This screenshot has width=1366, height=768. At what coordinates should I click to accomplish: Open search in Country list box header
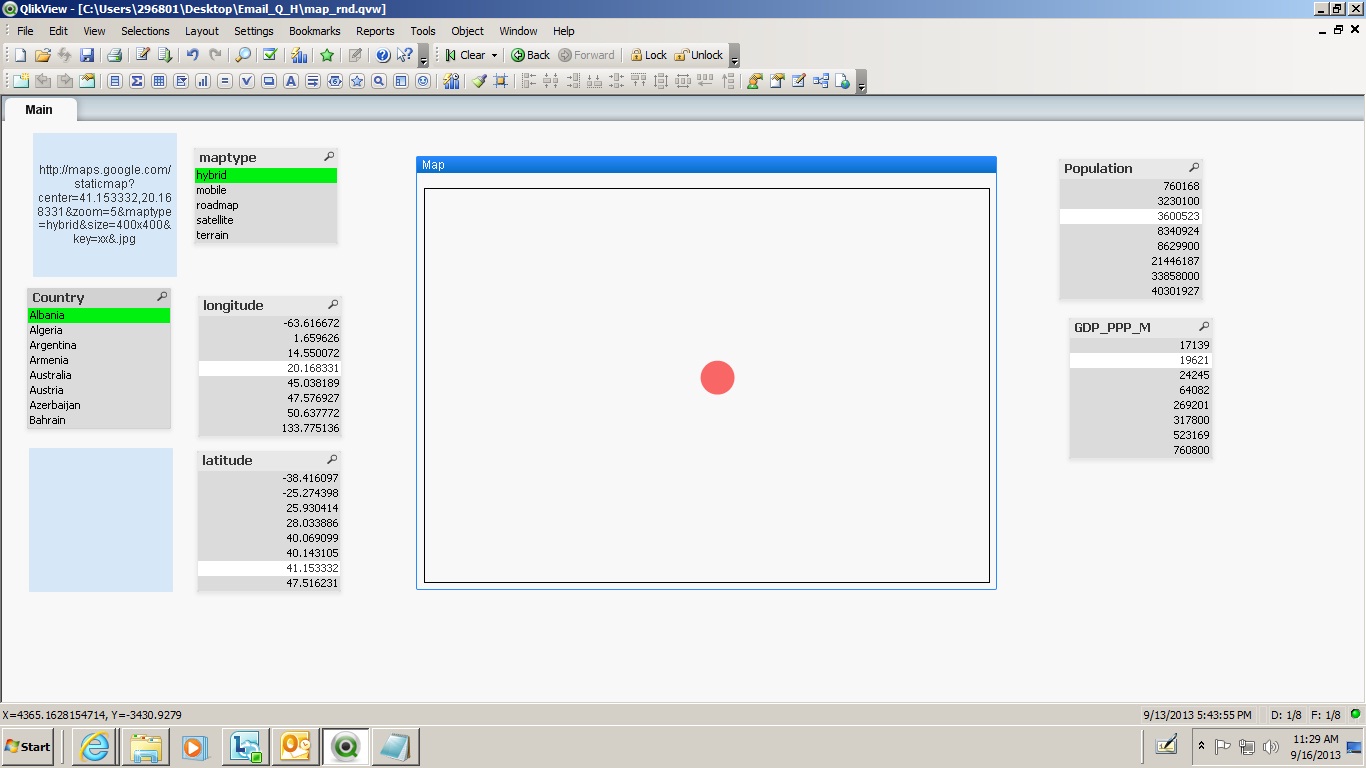tap(162, 297)
